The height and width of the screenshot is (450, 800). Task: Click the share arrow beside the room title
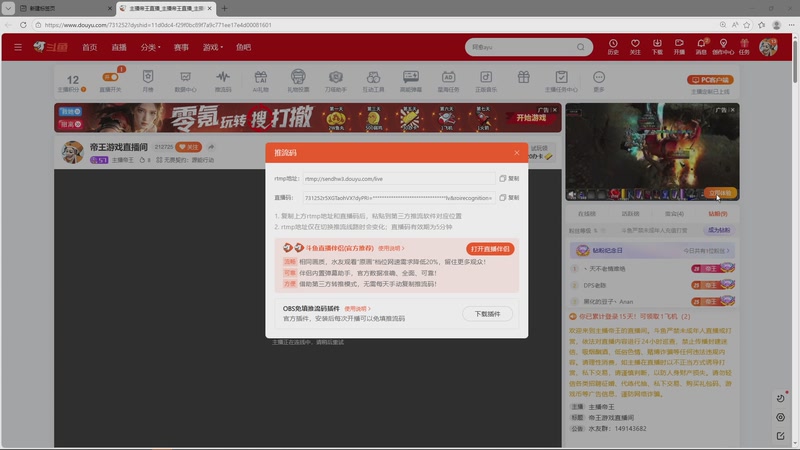[211, 147]
